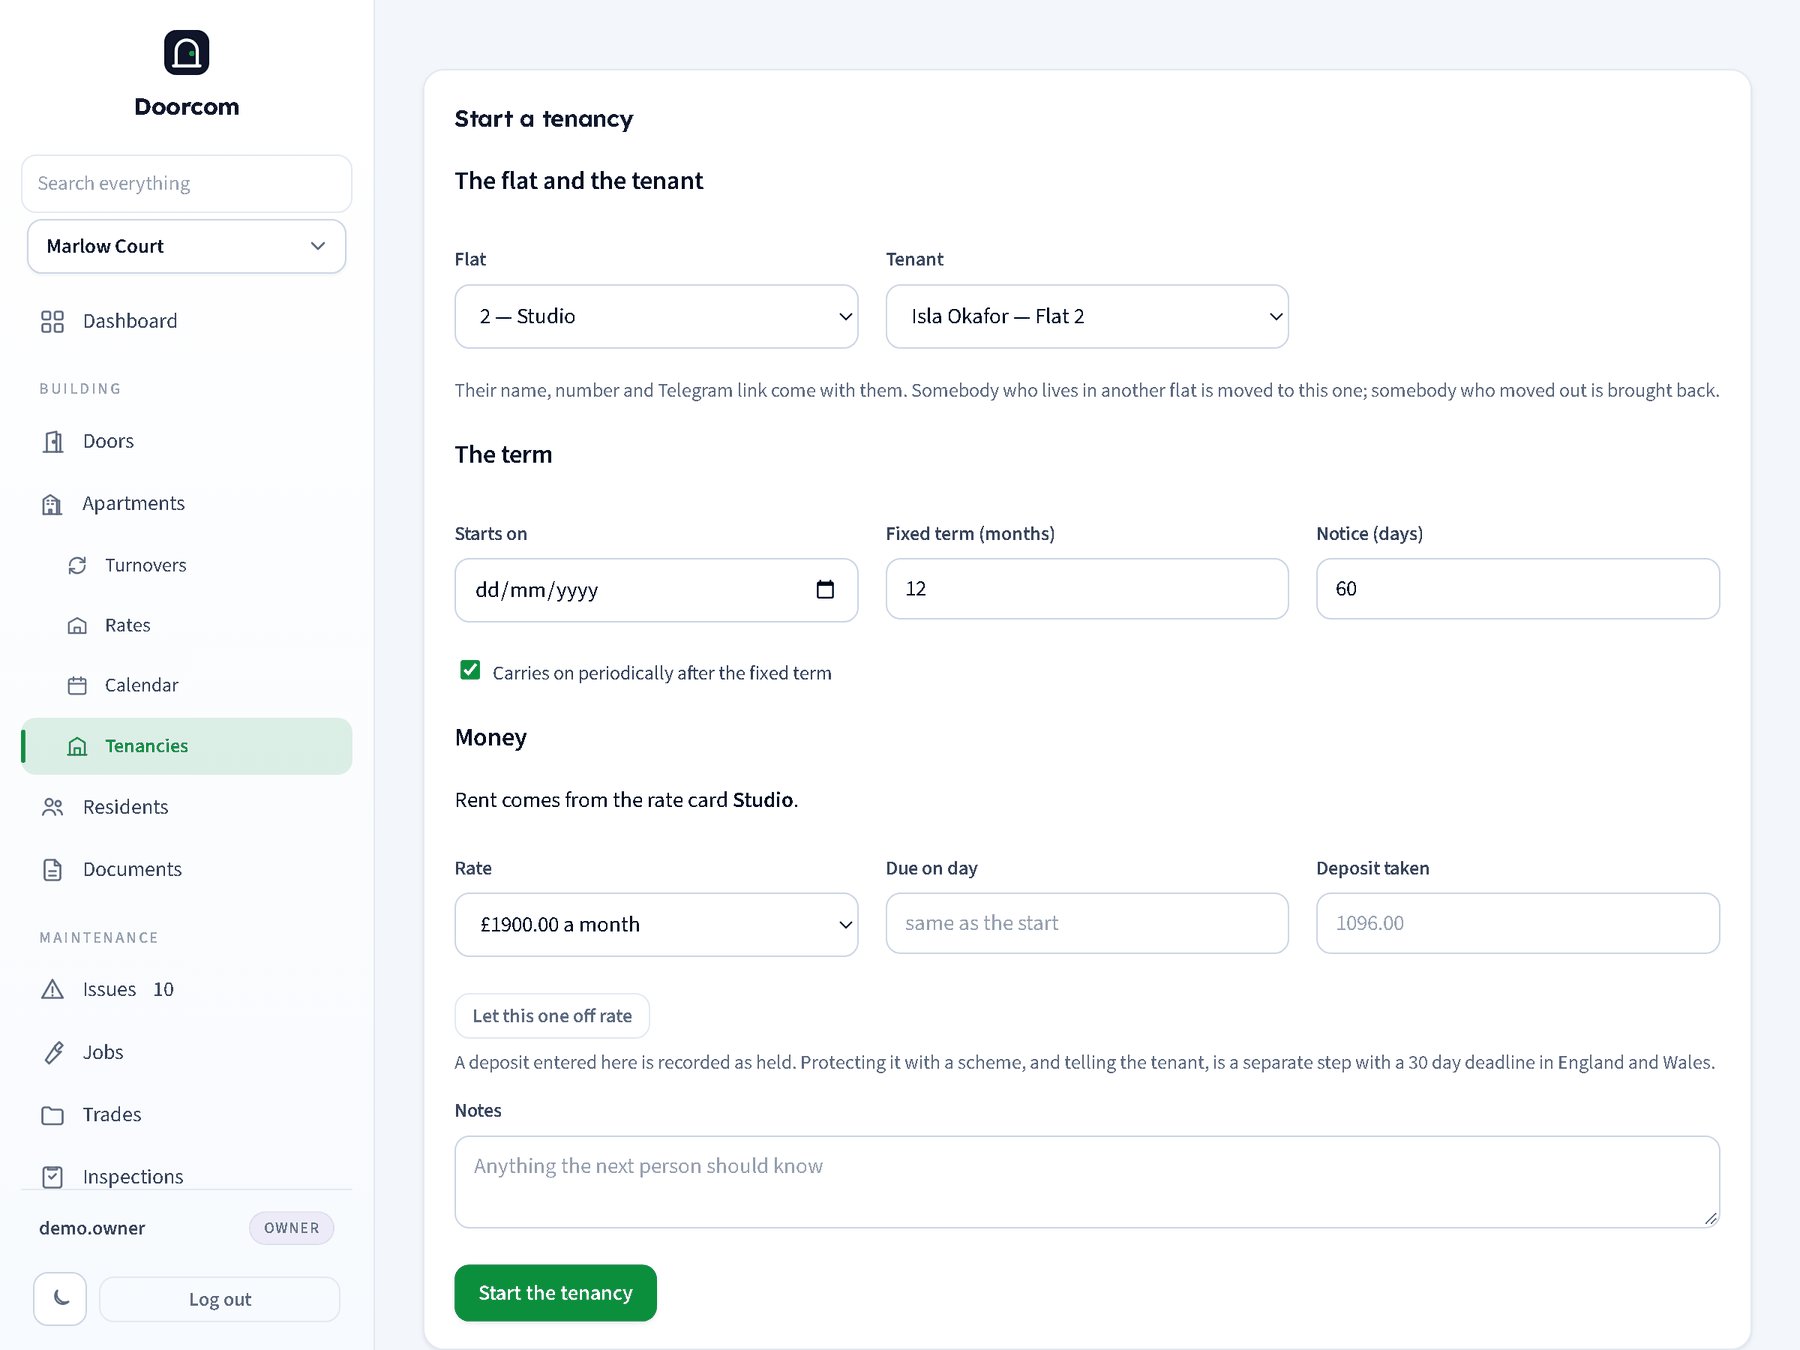Viewport: 1800px width, 1350px height.
Task: Click the Doorcom brand name
Action: pyautogui.click(x=187, y=107)
